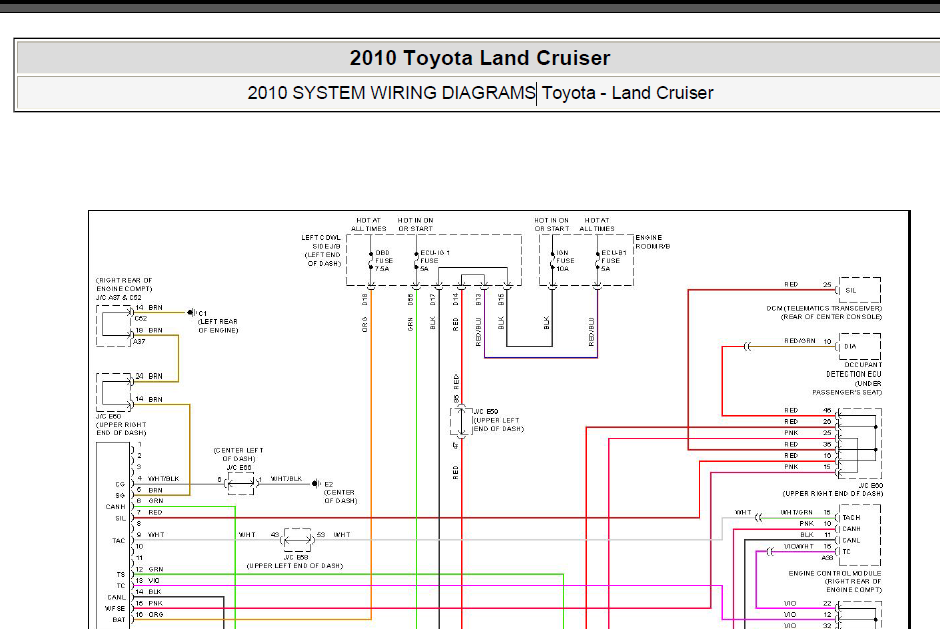Viewport: 940px width, 629px height.
Task: Click the "2010 SYSTEM WIRING DIAGRAMS" subtitle text
Action: click(391, 93)
